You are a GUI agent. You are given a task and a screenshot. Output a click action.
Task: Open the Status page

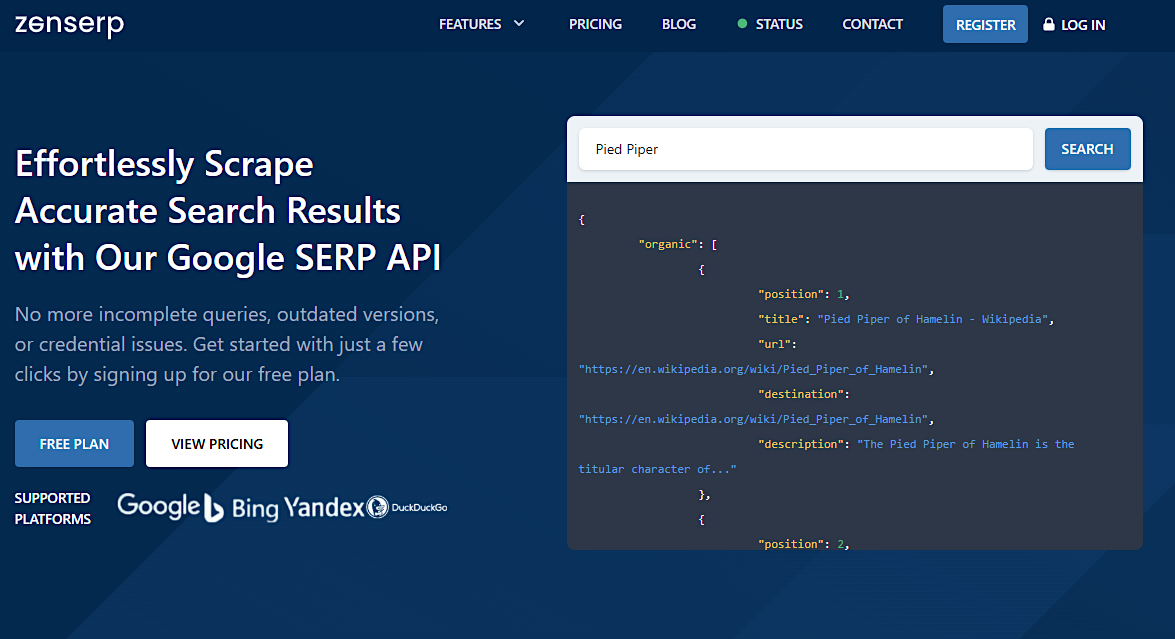779,24
